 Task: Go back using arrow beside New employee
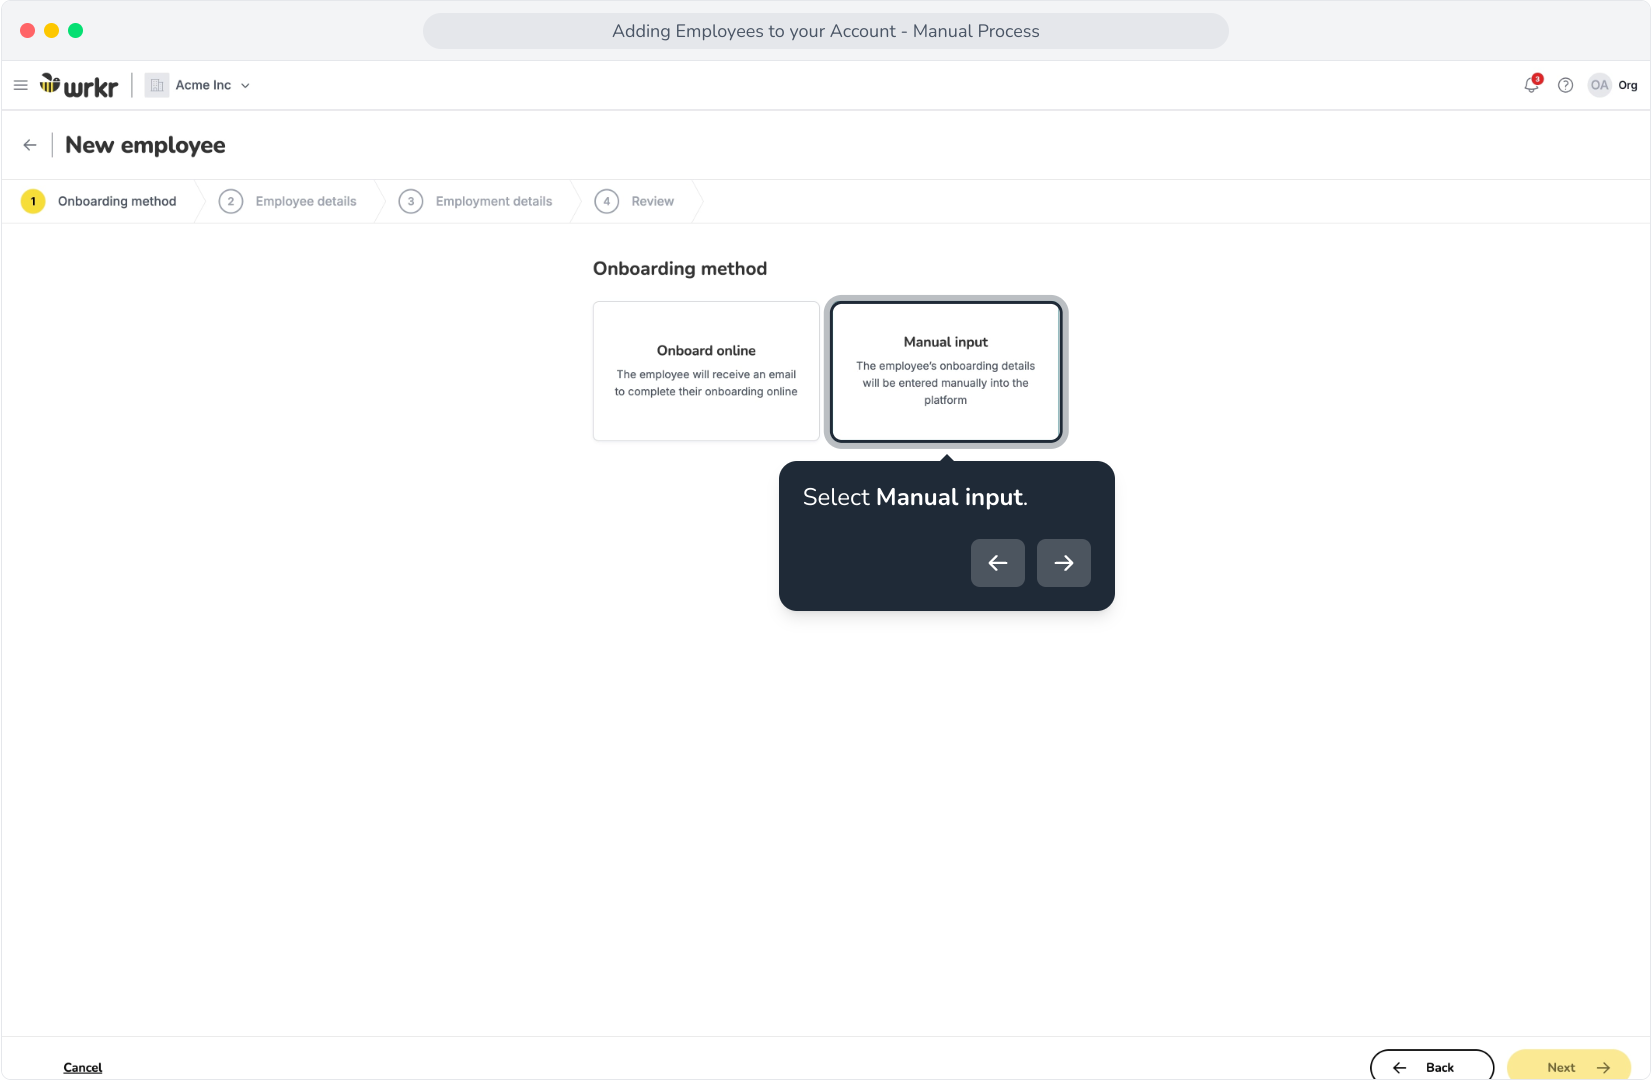point(30,145)
